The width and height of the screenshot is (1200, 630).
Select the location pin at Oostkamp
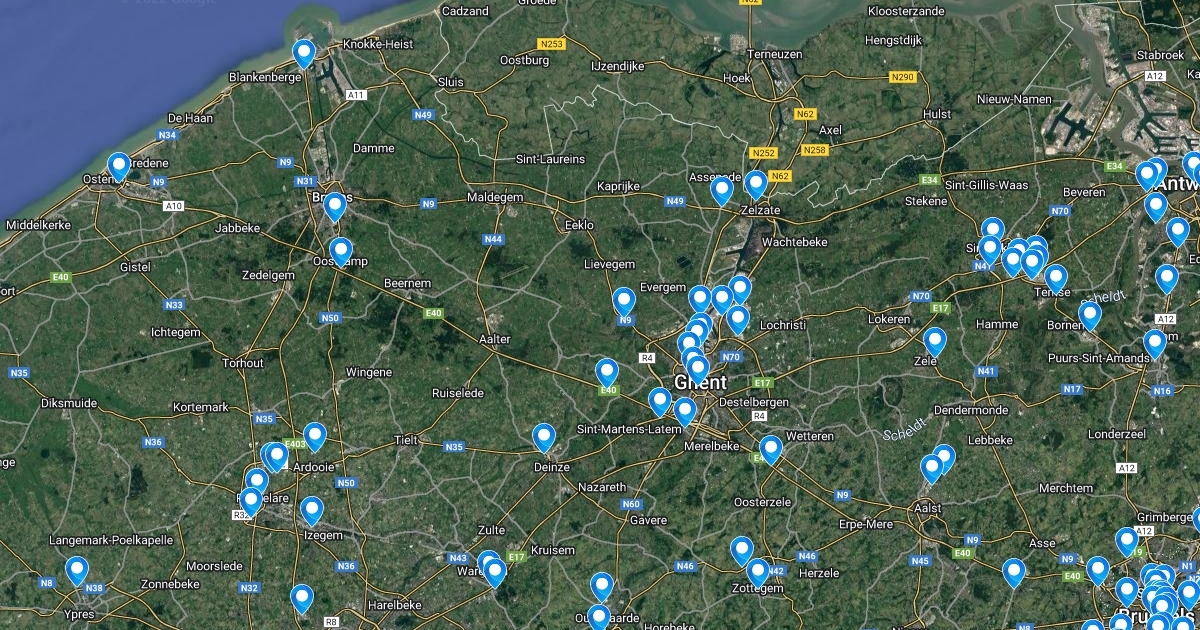click(x=341, y=251)
